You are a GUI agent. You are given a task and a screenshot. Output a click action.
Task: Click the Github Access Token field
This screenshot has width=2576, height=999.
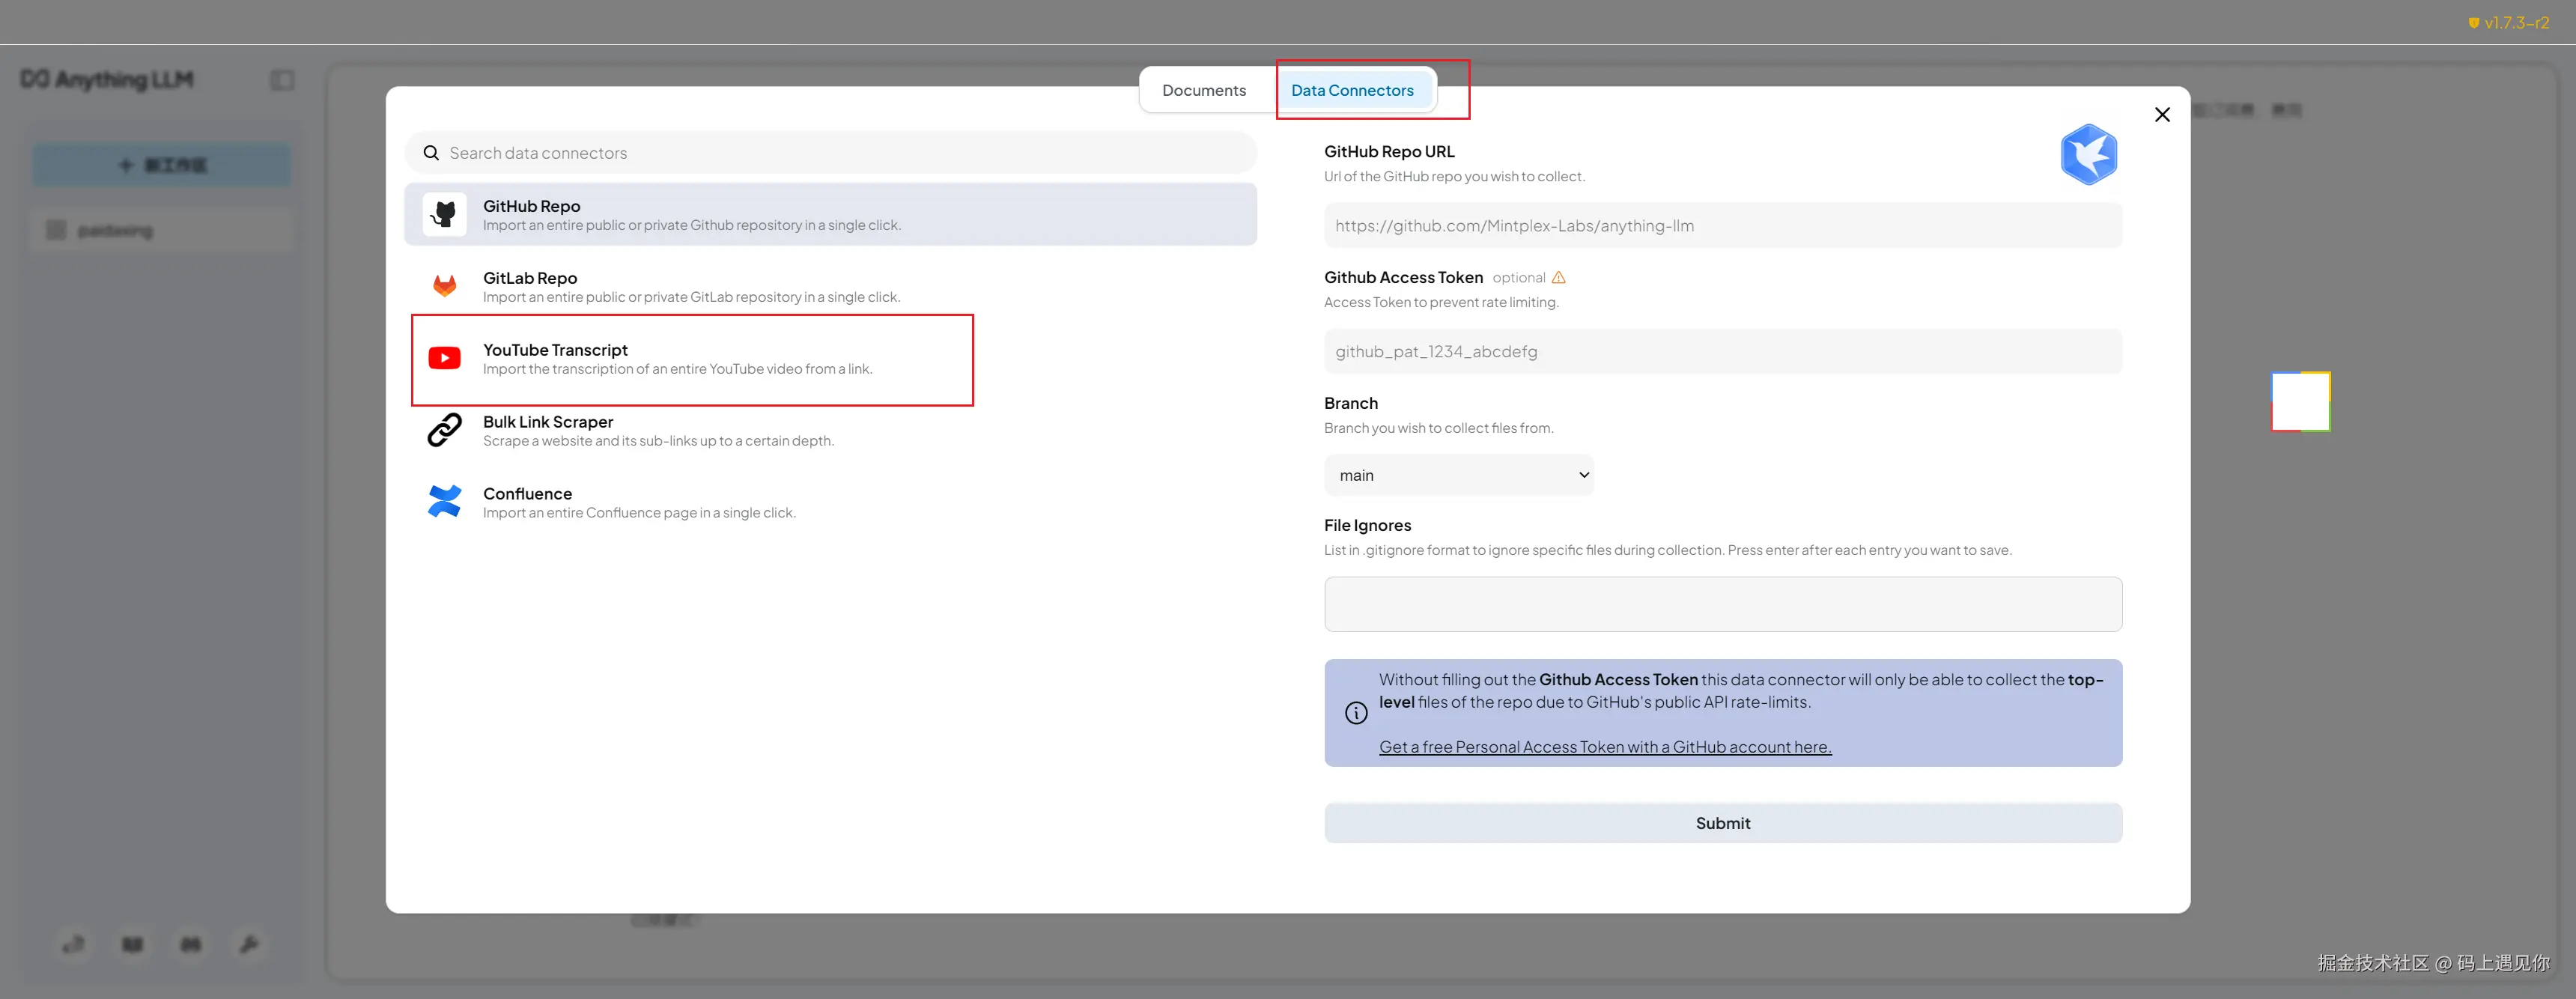(1722, 352)
